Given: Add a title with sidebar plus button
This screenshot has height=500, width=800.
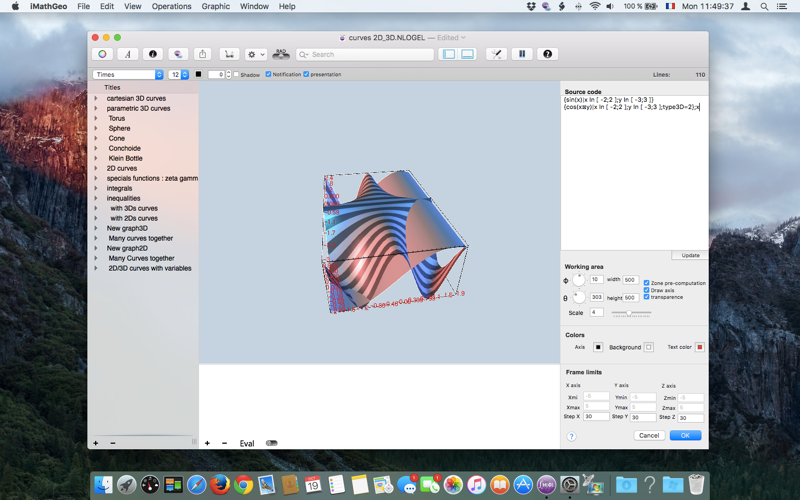Looking at the screenshot, I should pos(95,443).
